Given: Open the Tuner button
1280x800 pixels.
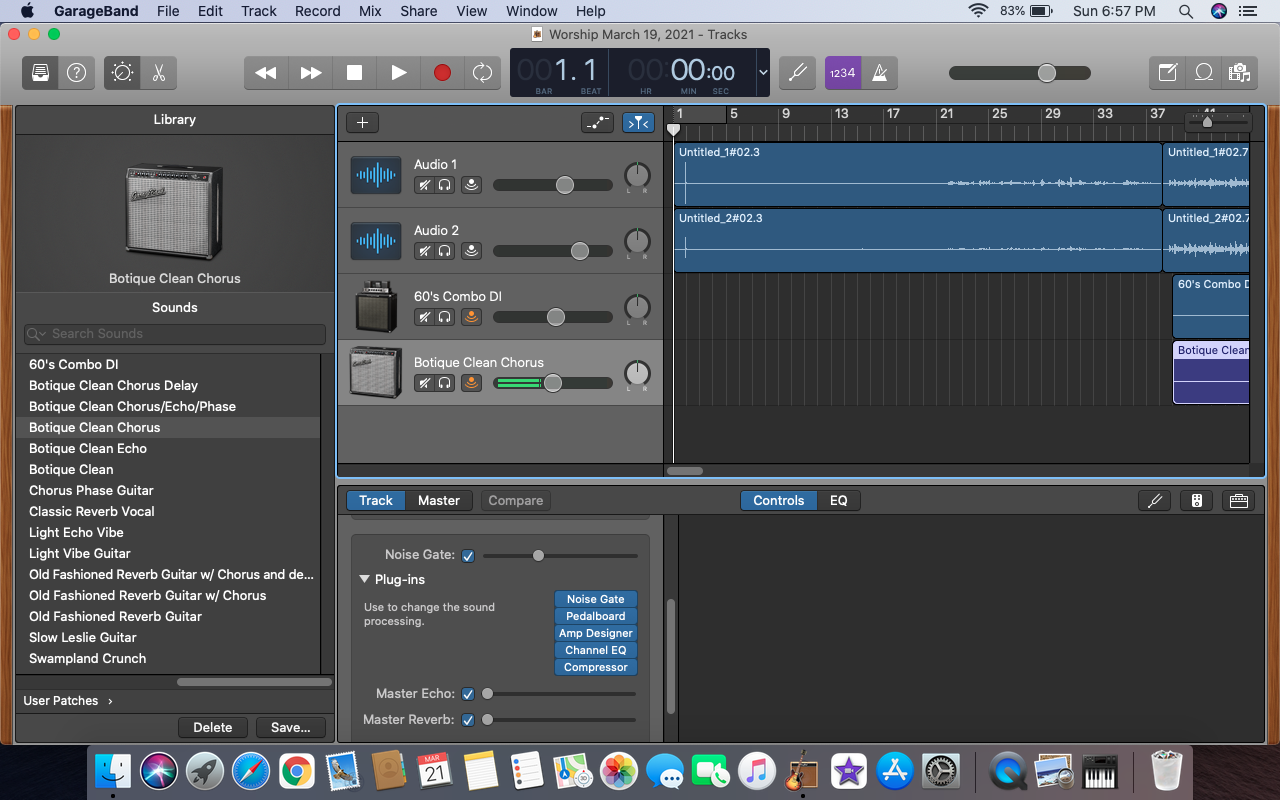Looking at the screenshot, I should [797, 73].
